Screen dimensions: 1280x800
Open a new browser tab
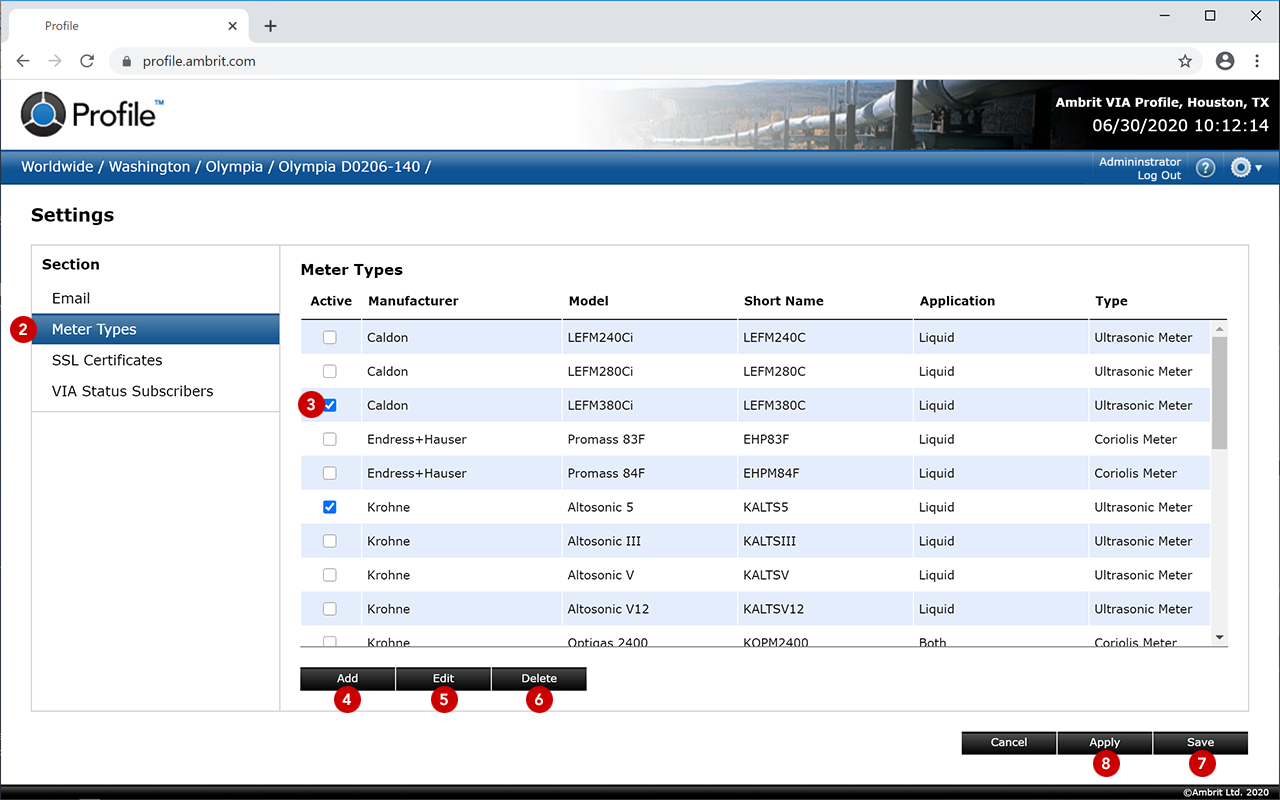(270, 26)
